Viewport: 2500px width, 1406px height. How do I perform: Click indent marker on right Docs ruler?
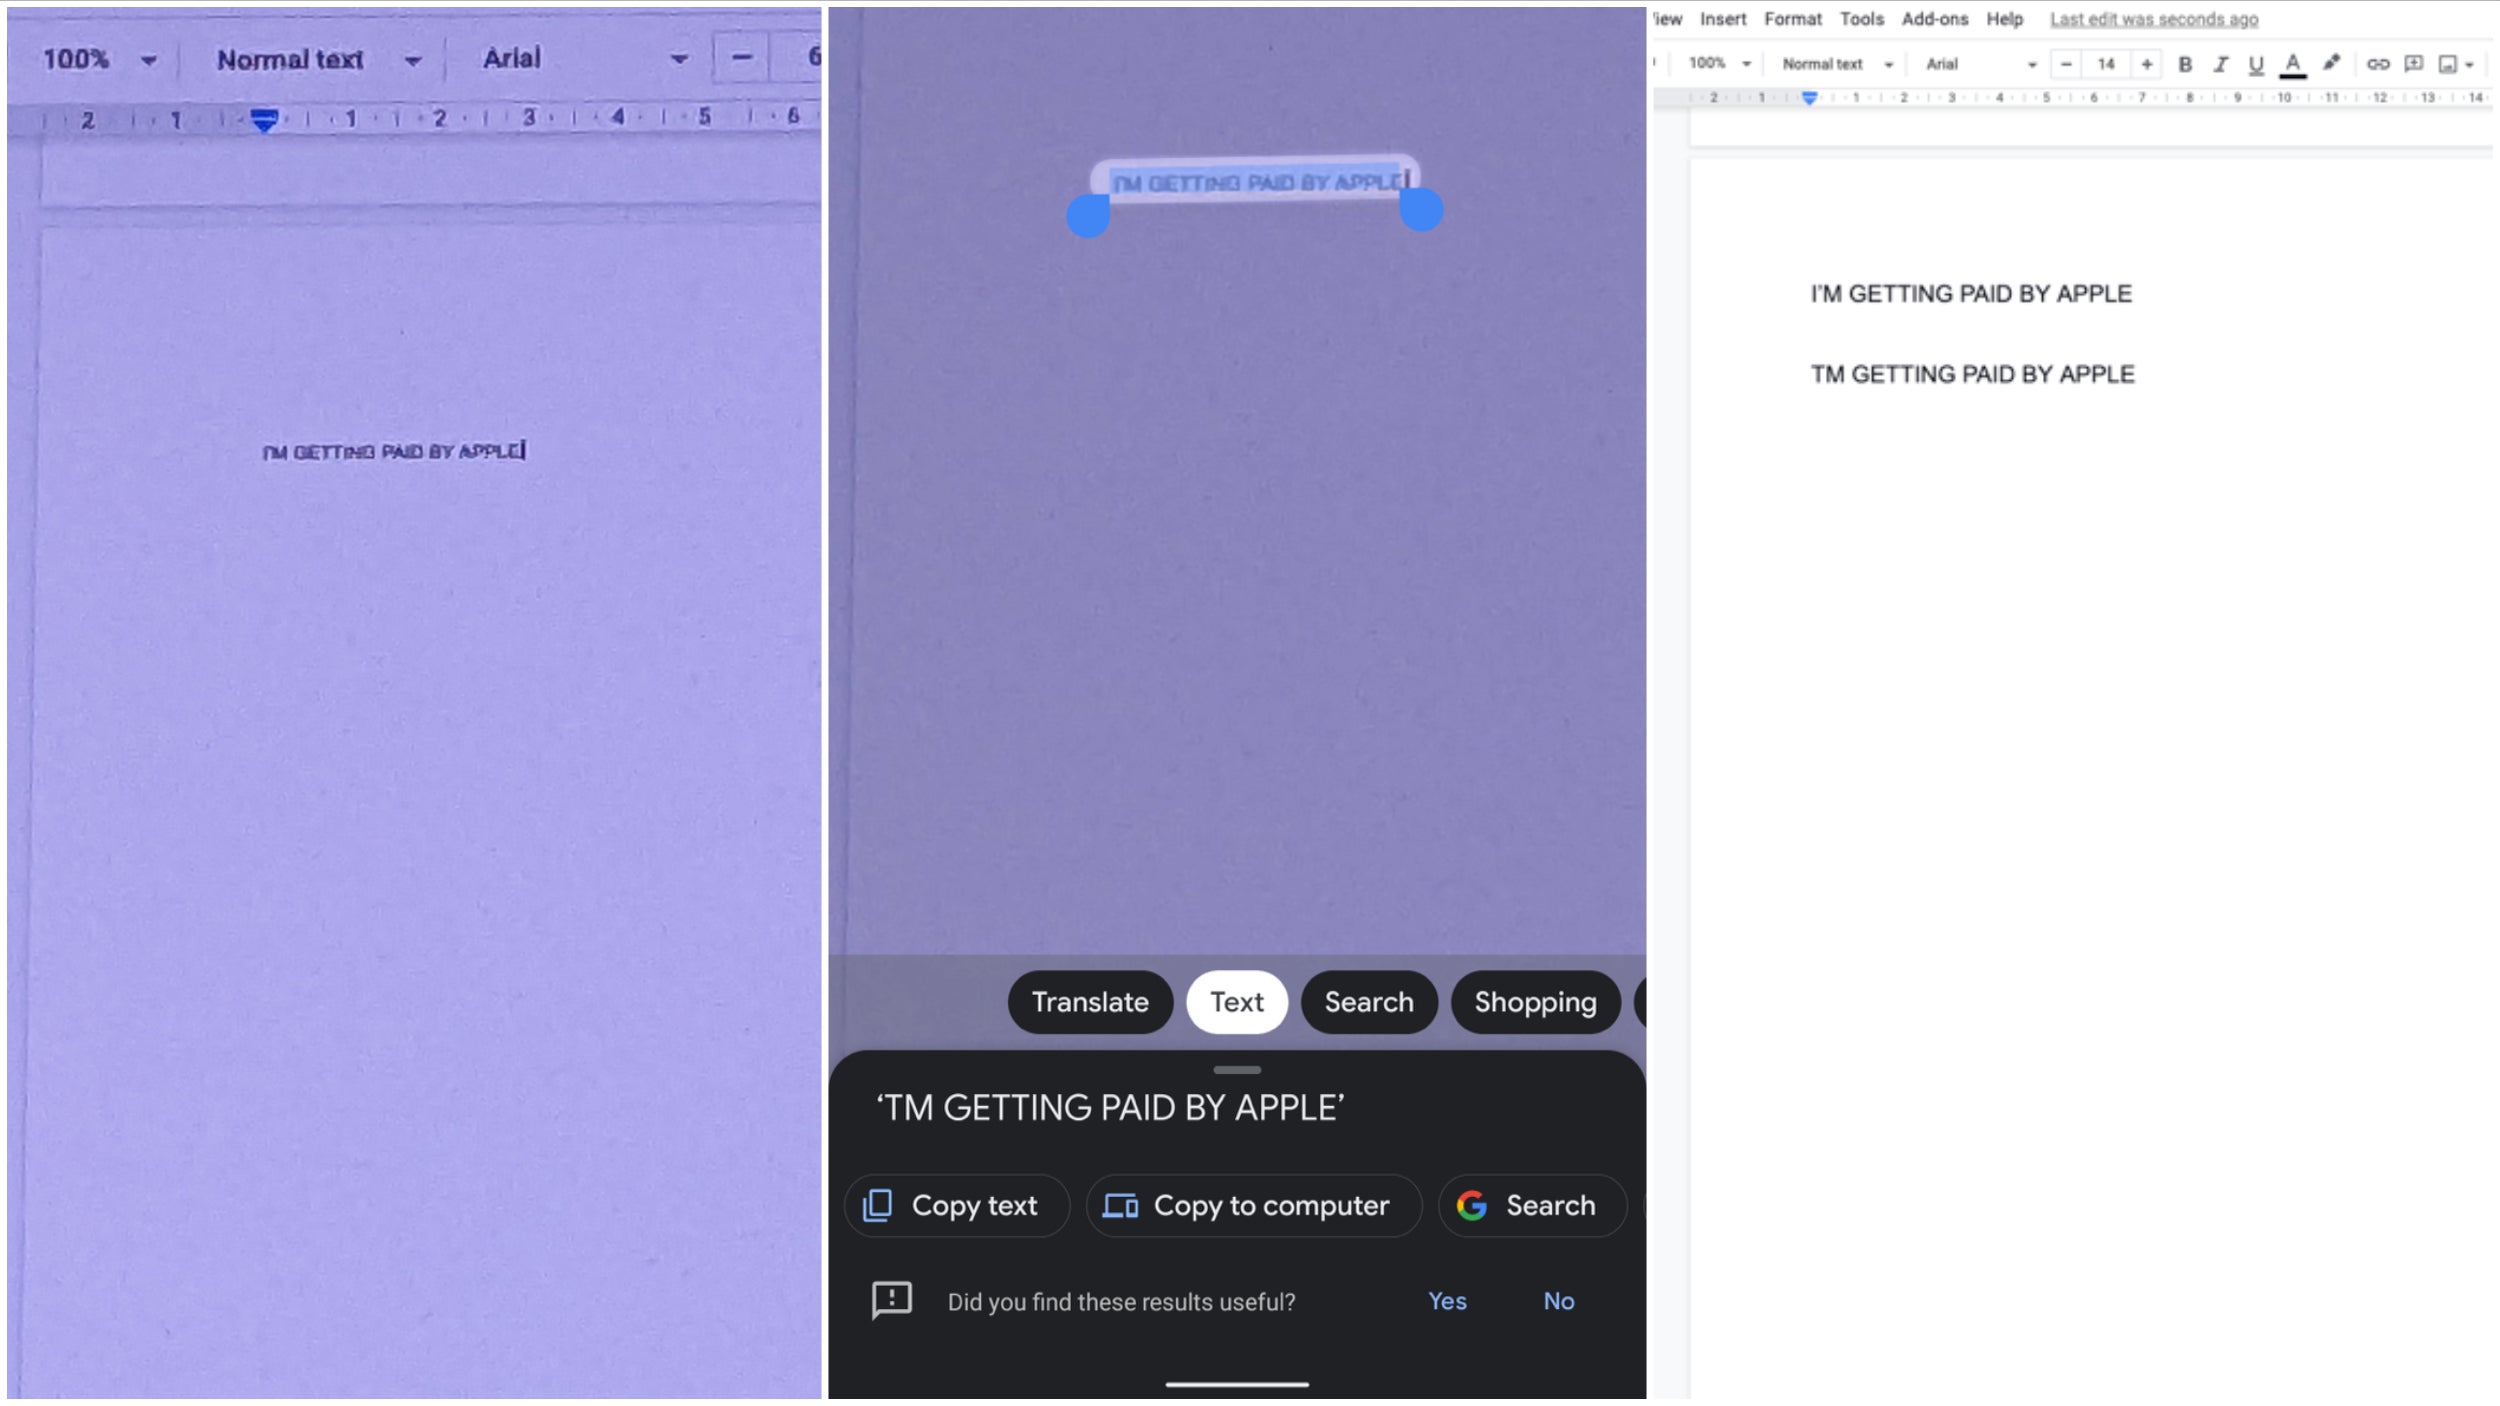1810,97
